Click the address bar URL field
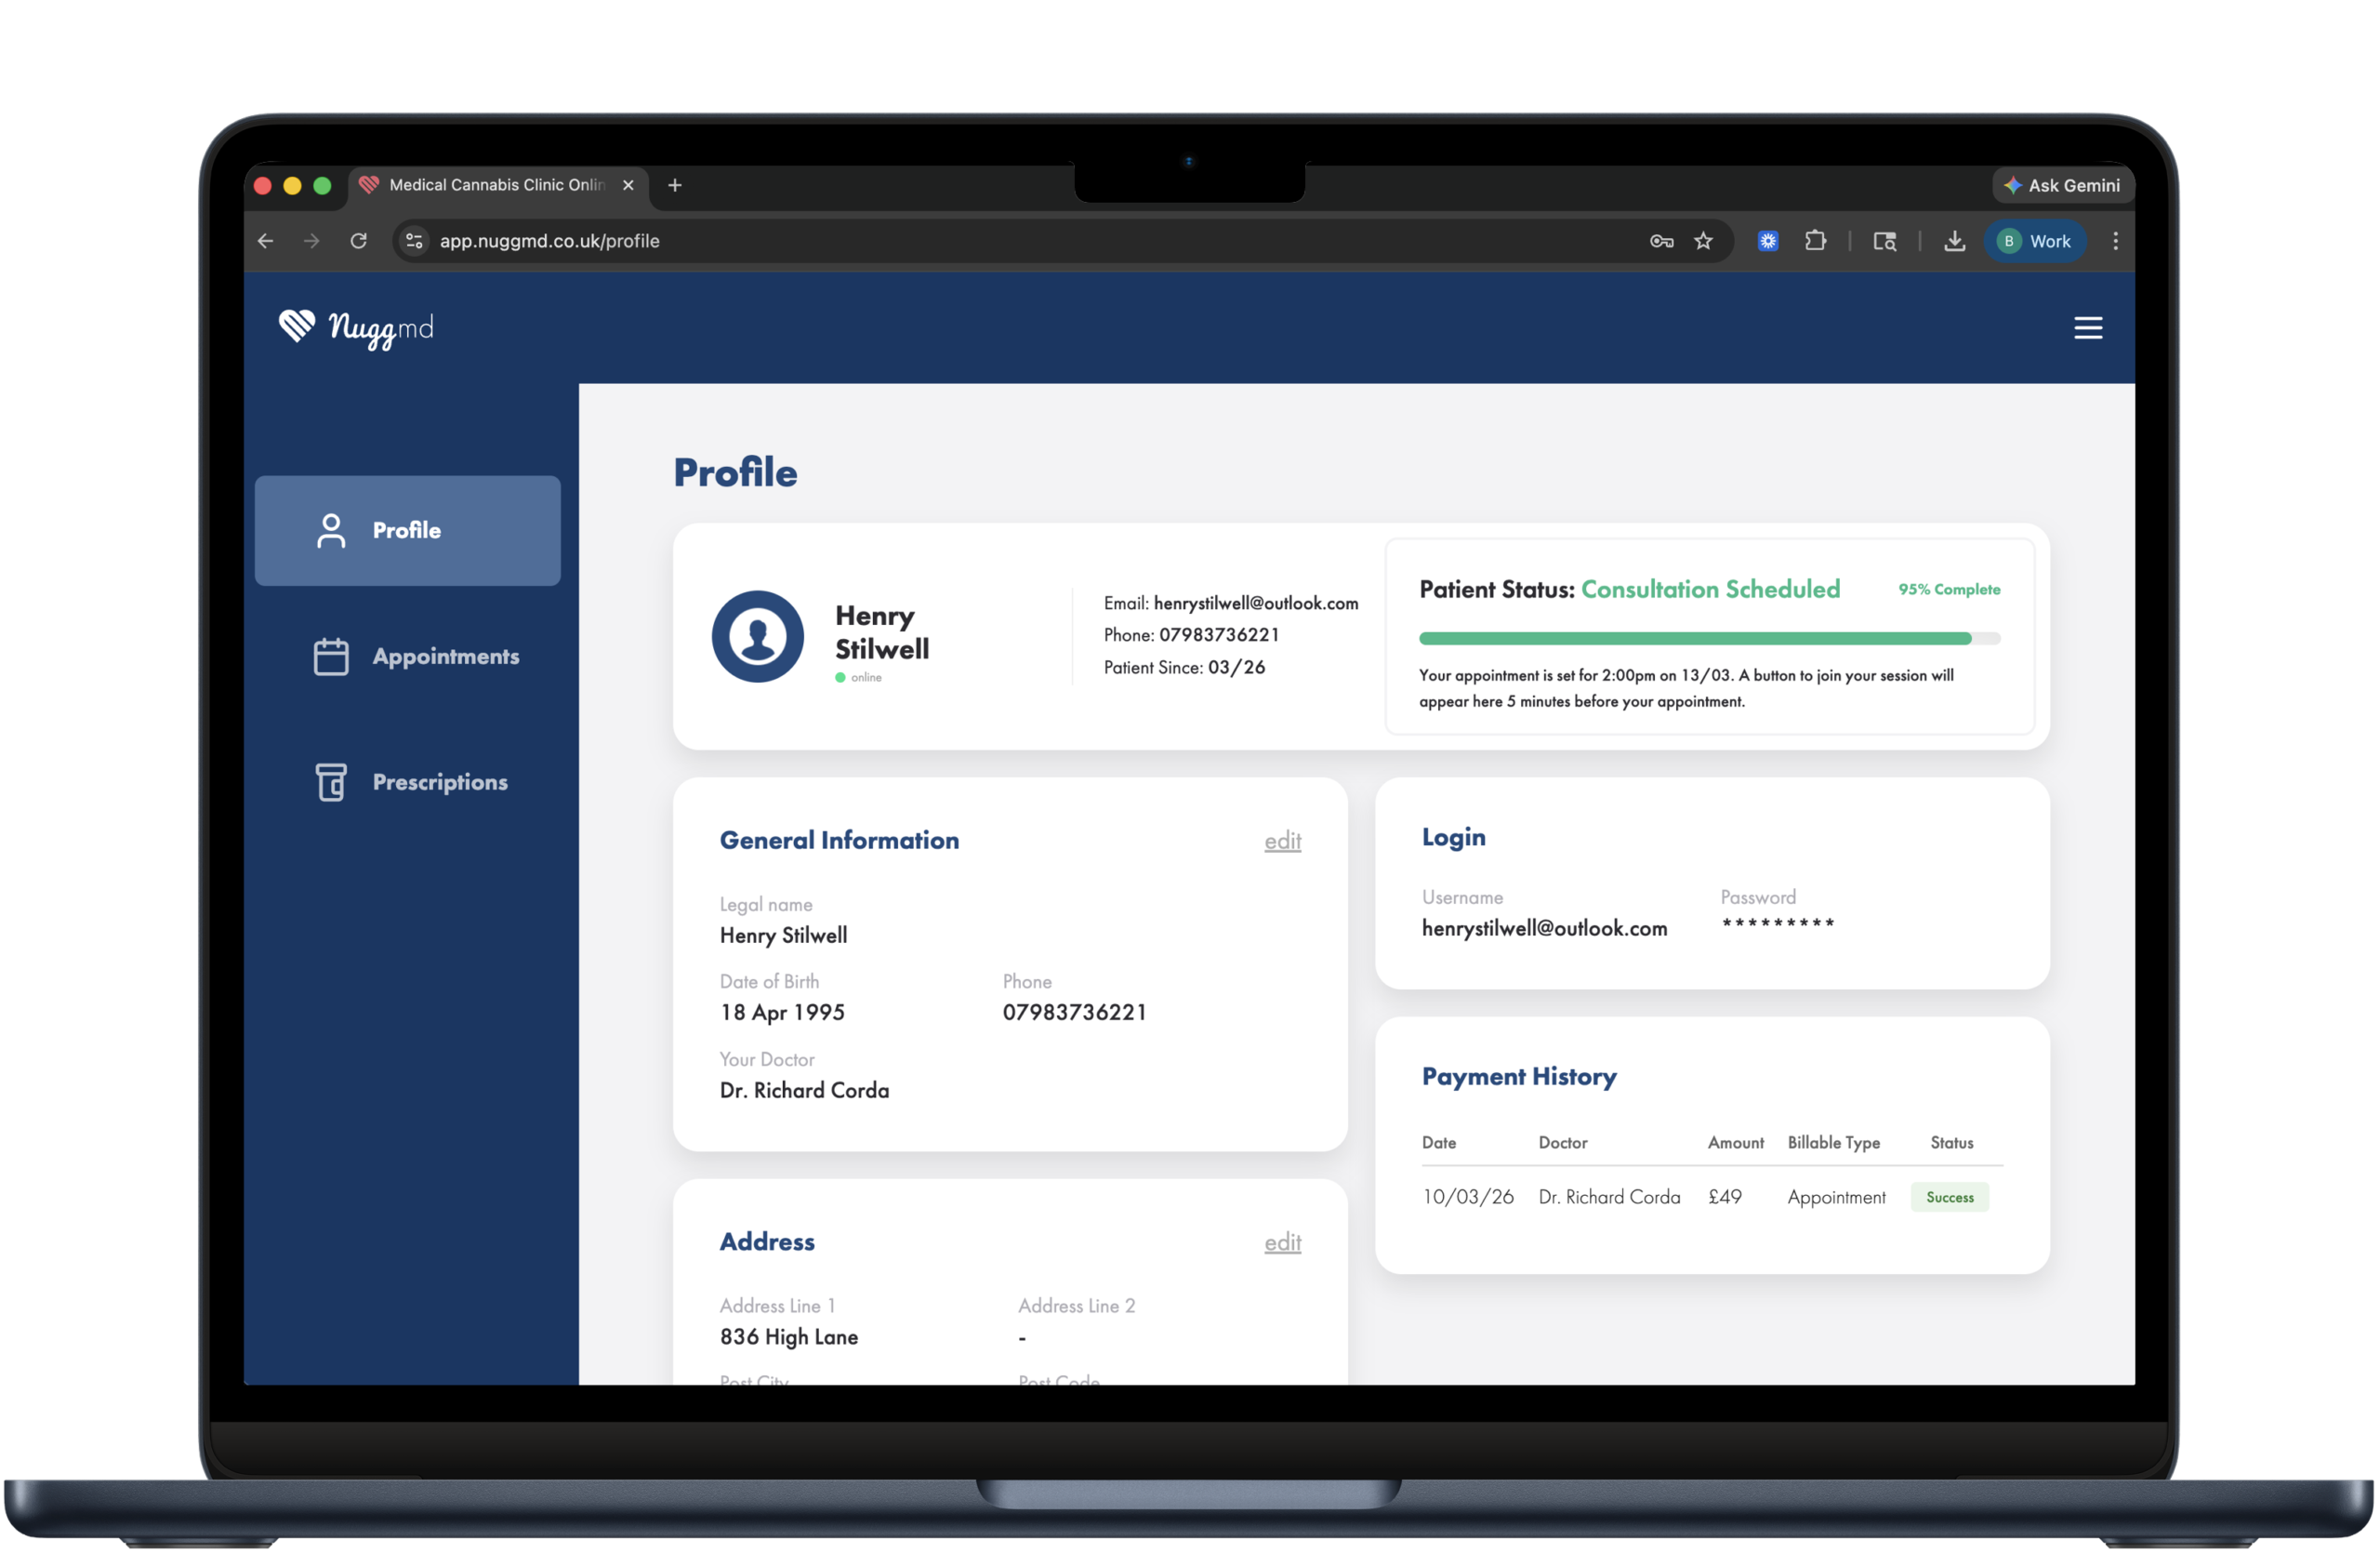The image size is (2380, 1553). (x=900, y=241)
